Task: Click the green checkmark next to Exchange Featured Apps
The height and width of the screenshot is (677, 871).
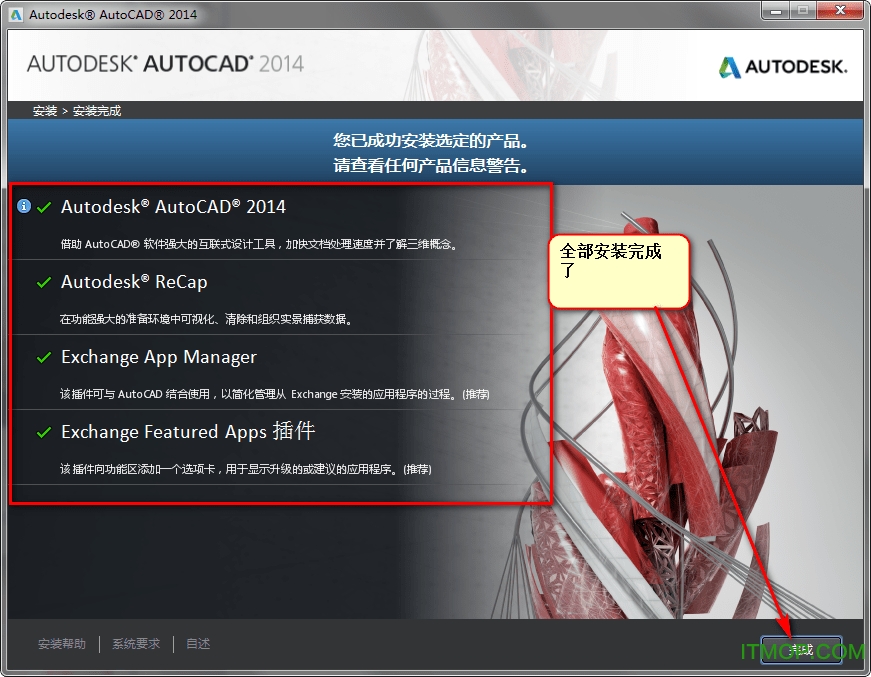Action: point(44,433)
